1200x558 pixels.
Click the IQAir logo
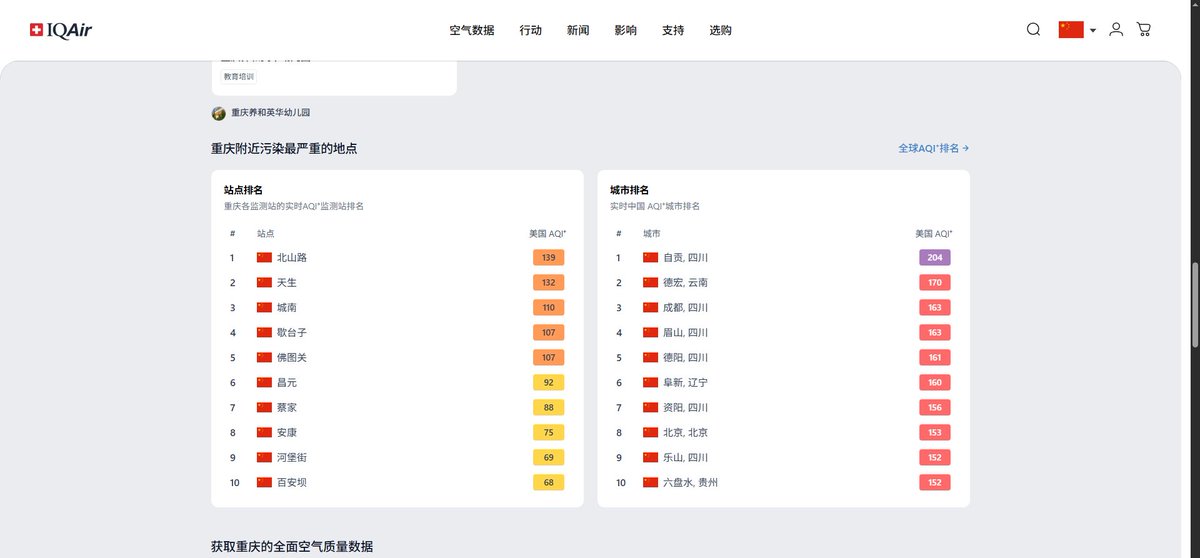61,30
